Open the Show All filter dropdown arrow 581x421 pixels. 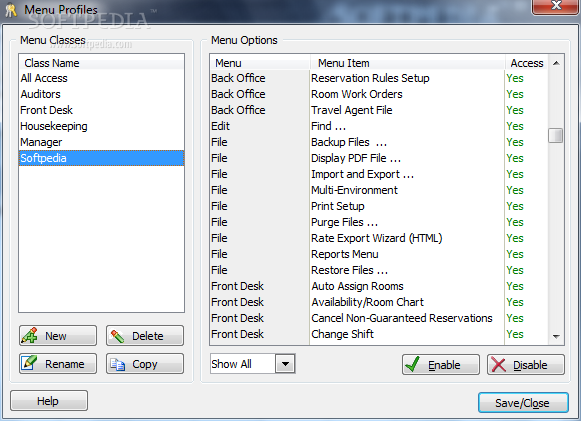285,364
